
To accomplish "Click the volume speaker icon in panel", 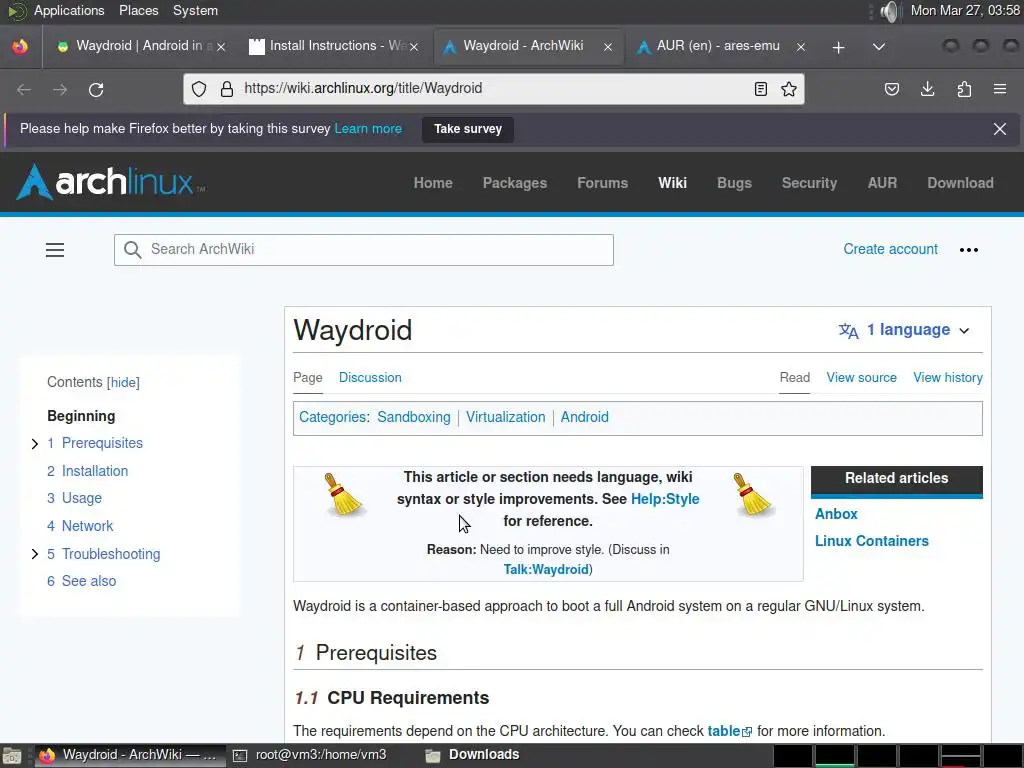I will [889, 11].
